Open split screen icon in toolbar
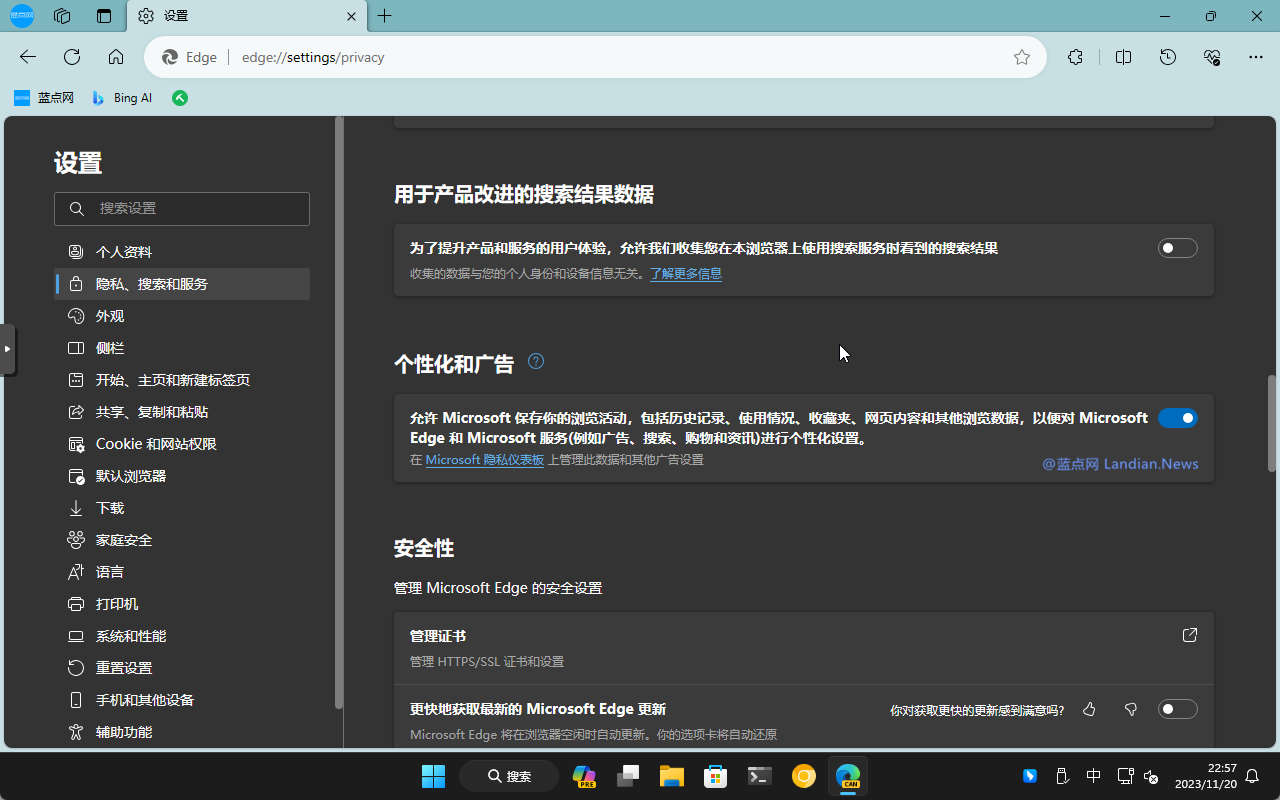Image resolution: width=1280 pixels, height=800 pixels. (1123, 57)
